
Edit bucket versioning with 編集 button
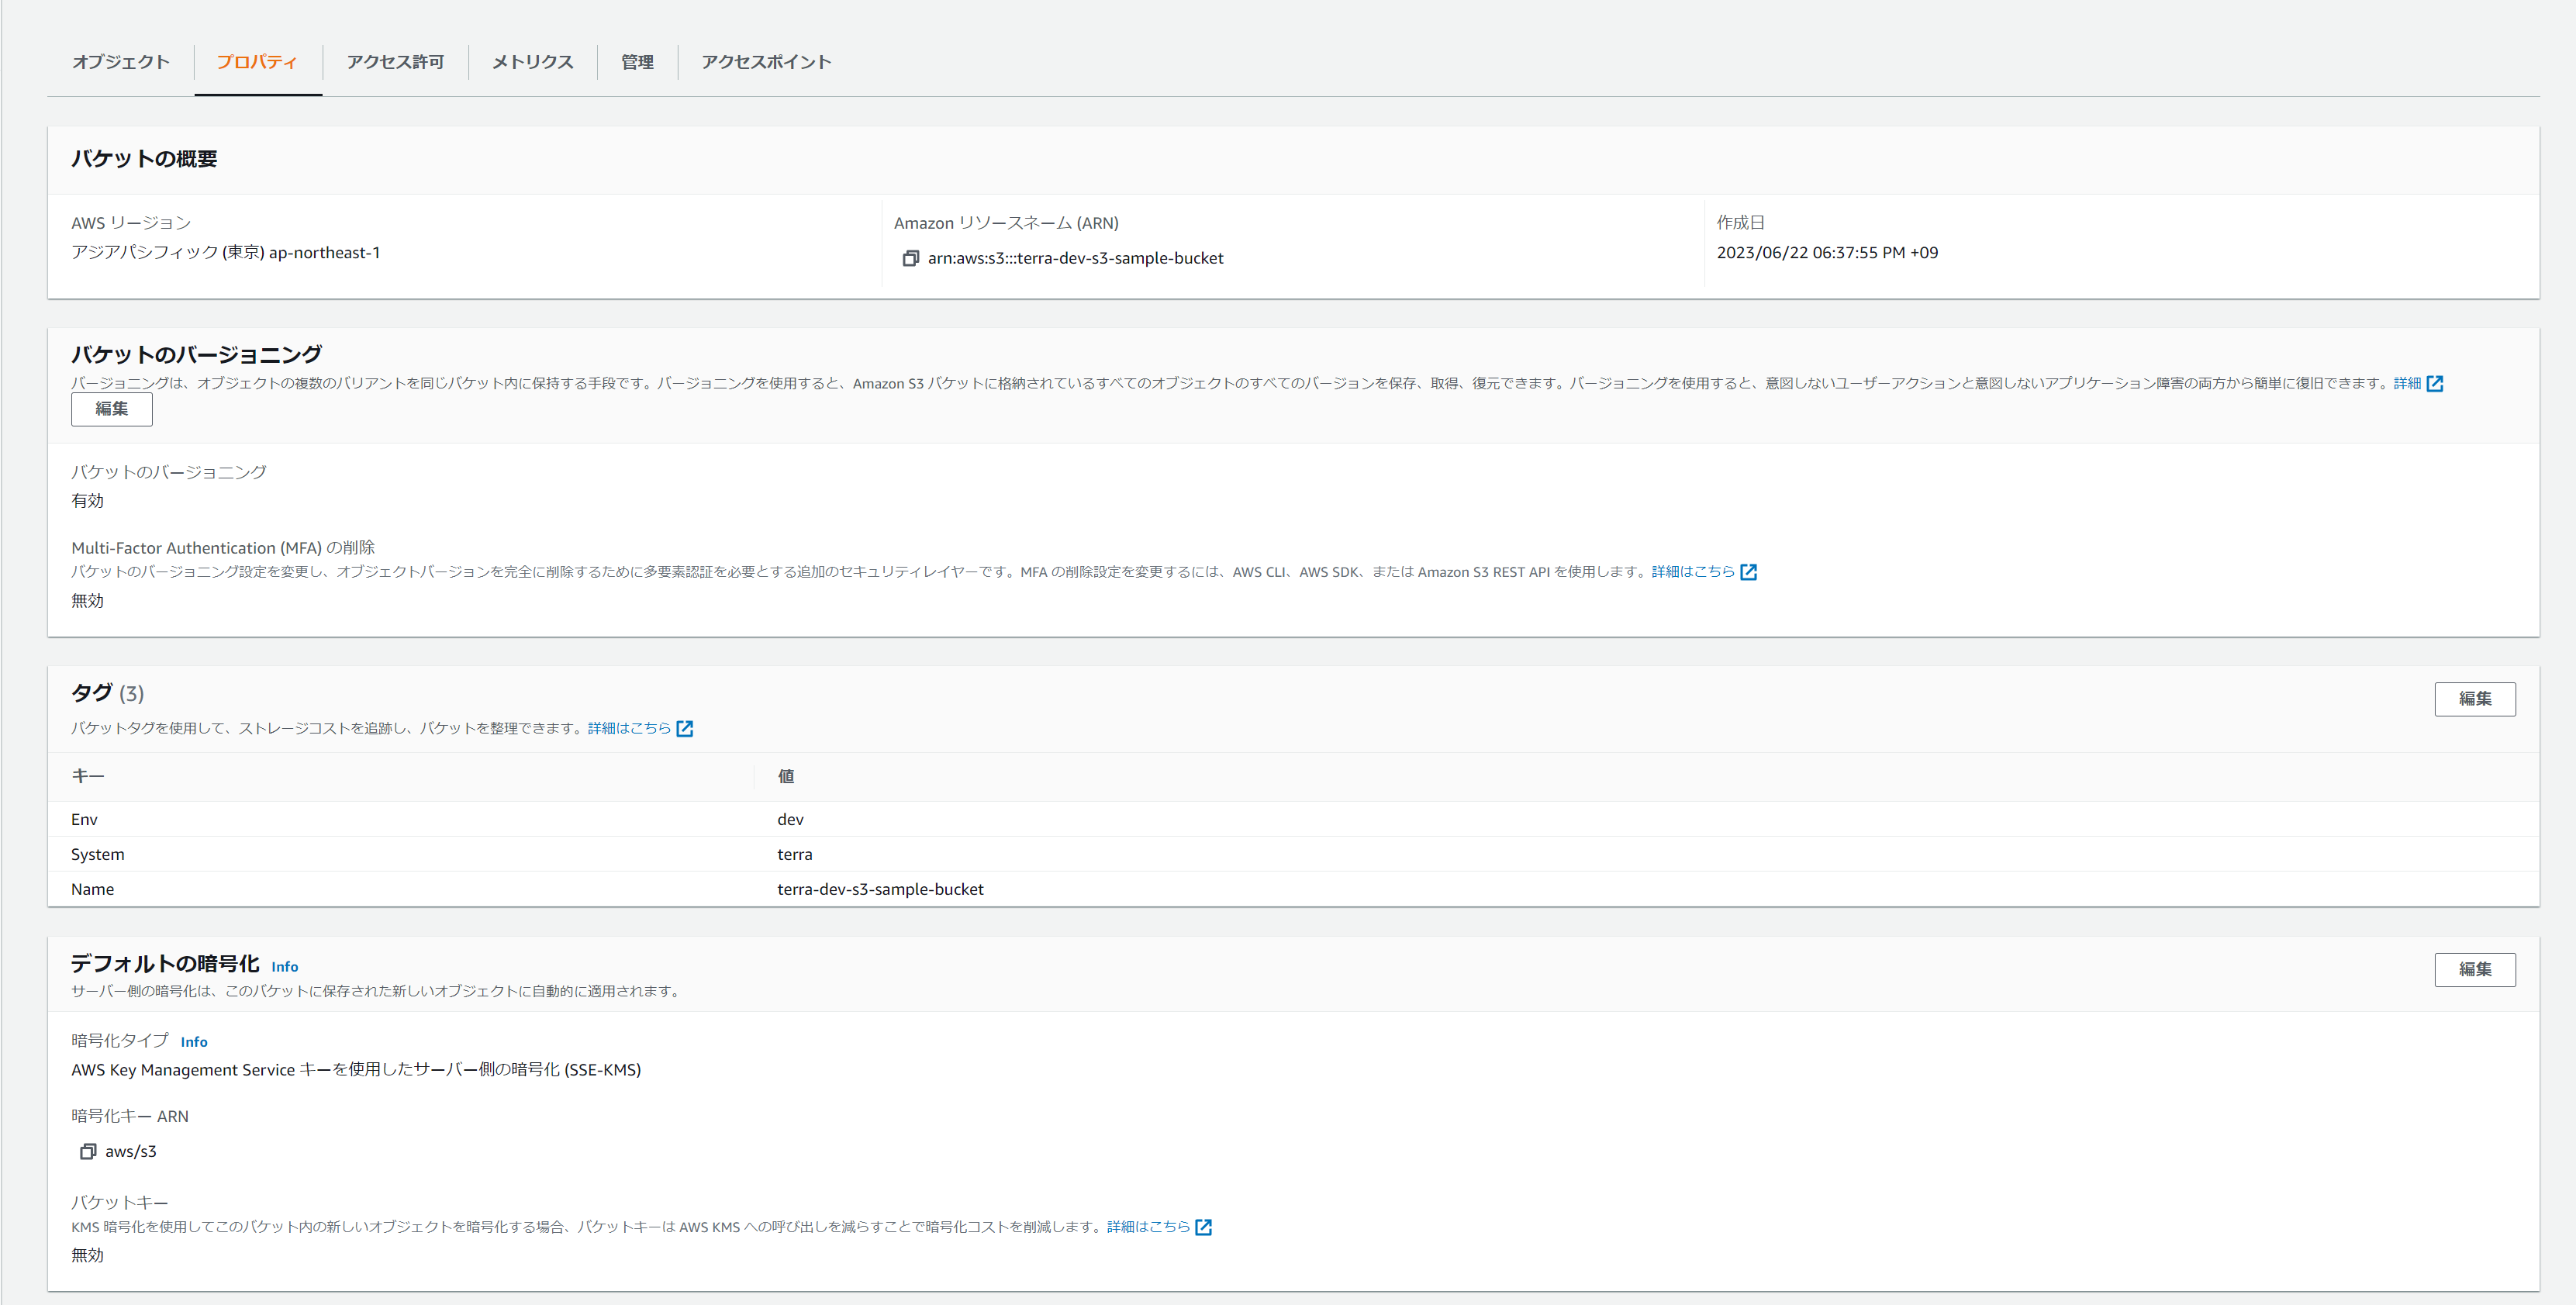pos(111,409)
